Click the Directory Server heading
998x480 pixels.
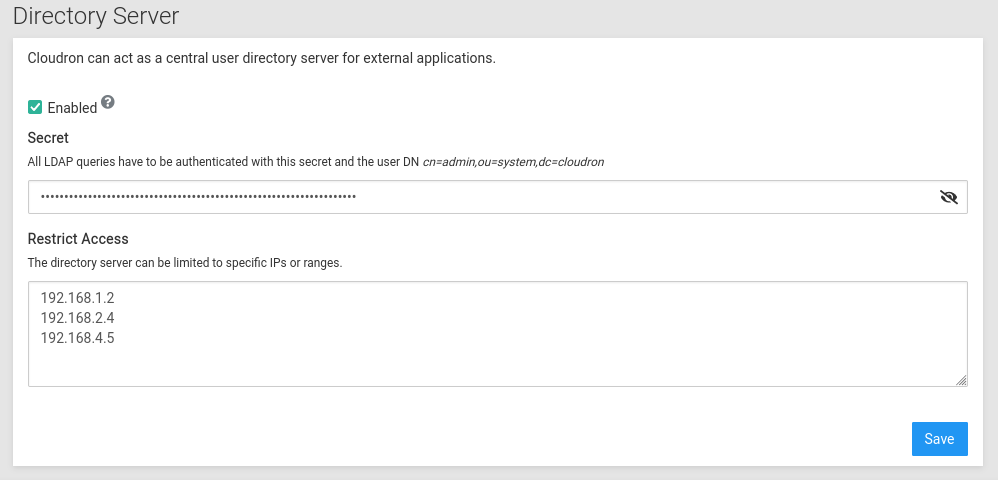[95, 16]
